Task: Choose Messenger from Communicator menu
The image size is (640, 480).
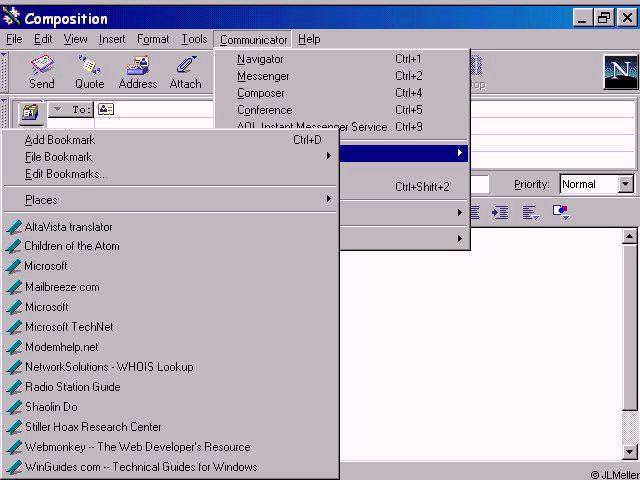Action: tap(342, 76)
